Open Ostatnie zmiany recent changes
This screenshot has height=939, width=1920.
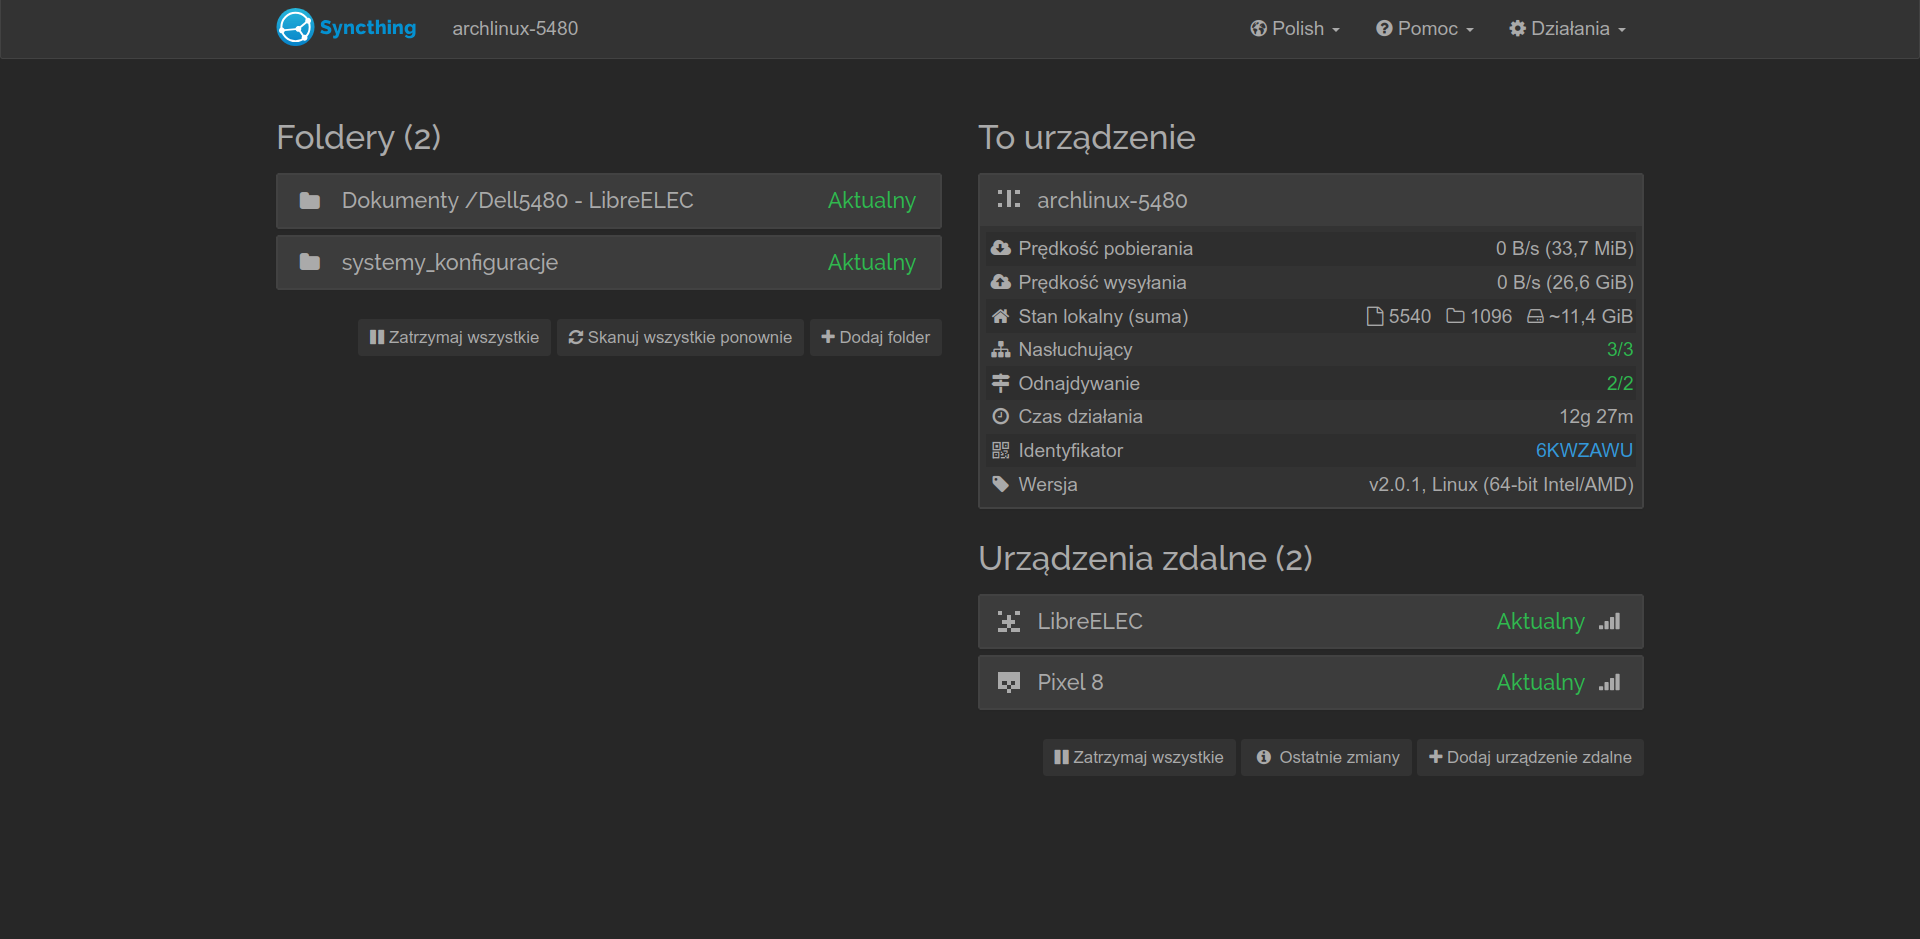click(x=1327, y=758)
